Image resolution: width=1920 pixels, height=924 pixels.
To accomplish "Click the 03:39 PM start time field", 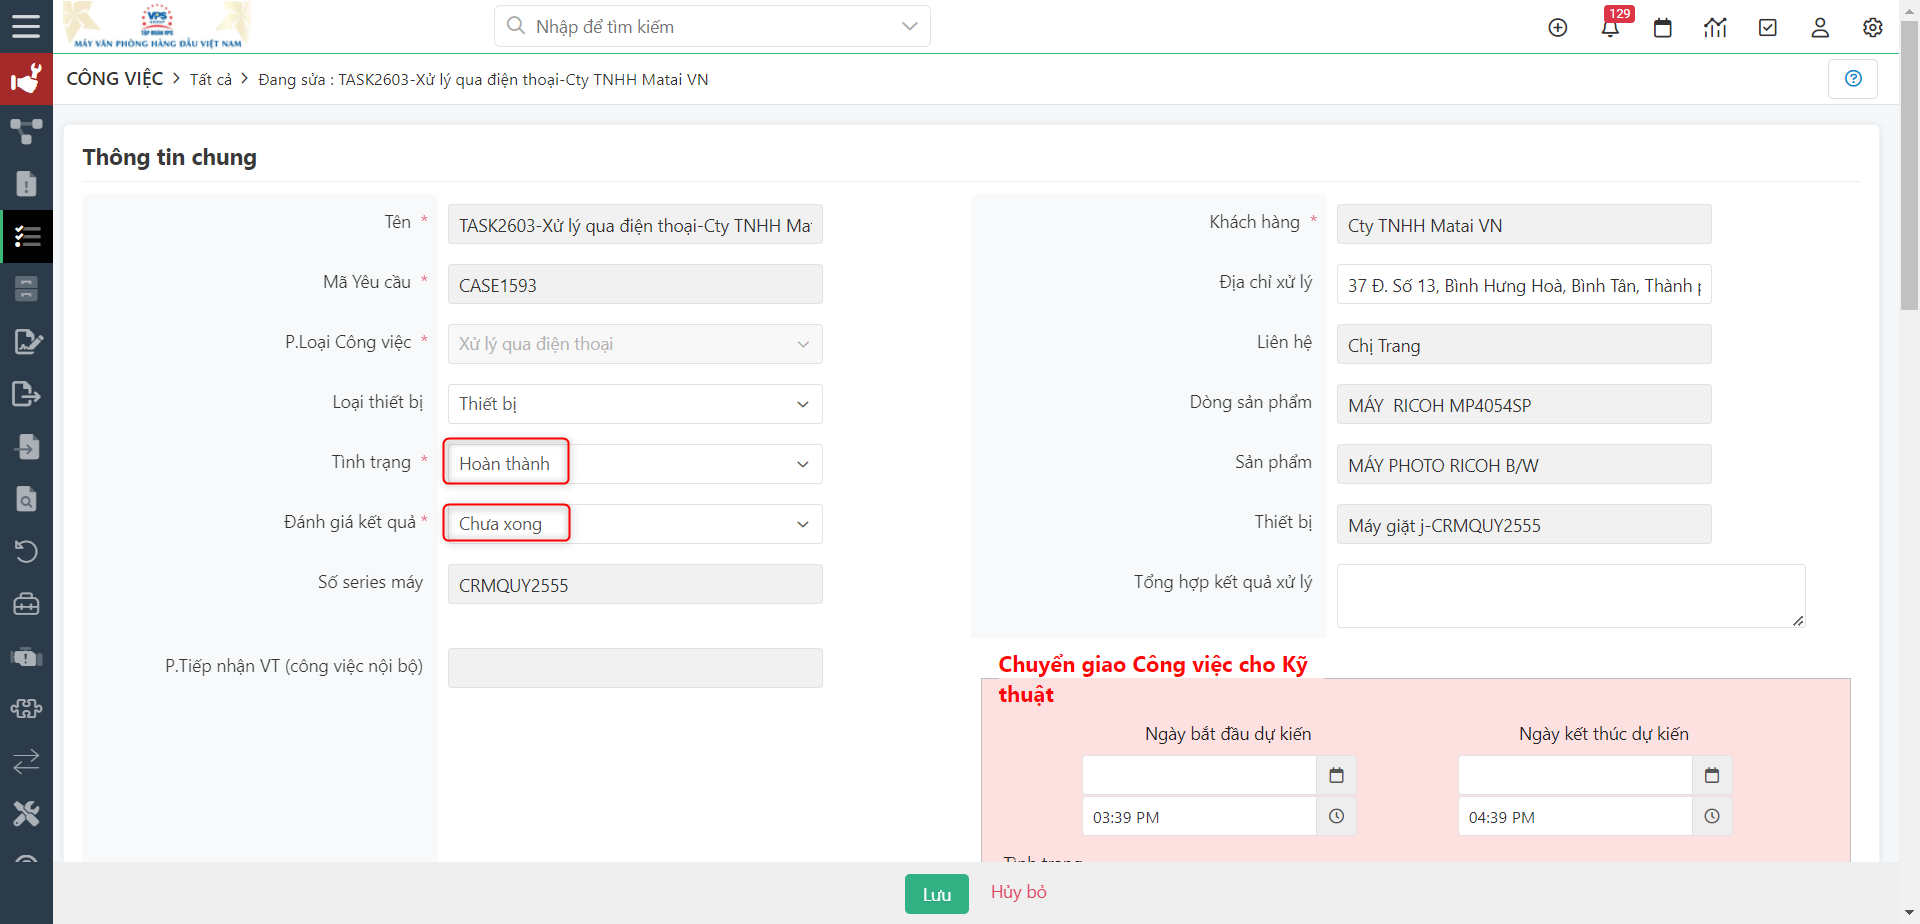I will 1199,816.
